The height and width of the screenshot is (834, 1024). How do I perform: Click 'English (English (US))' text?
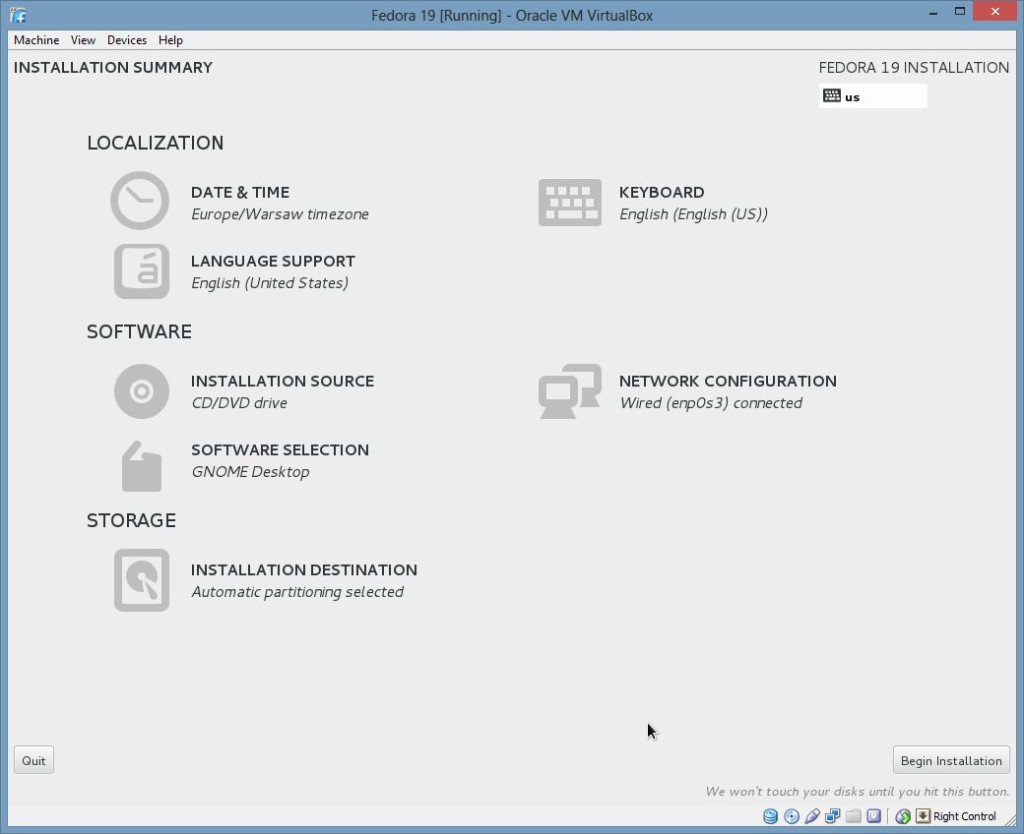point(694,214)
